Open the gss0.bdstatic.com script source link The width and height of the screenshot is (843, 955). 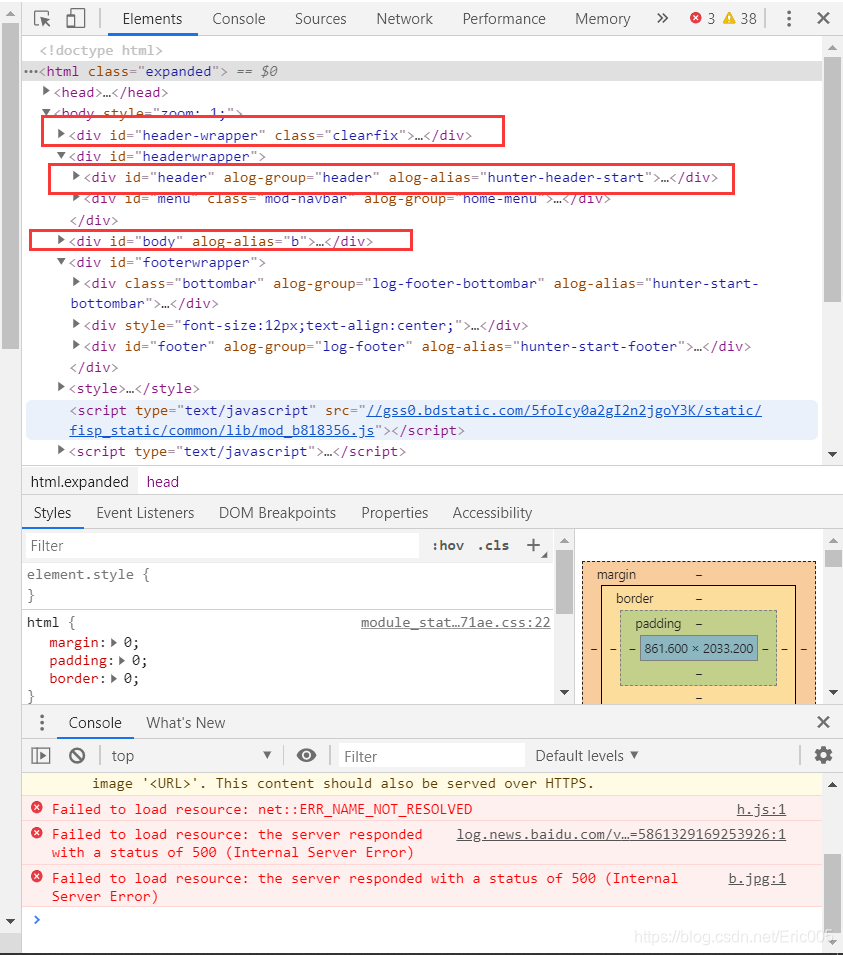point(415,420)
